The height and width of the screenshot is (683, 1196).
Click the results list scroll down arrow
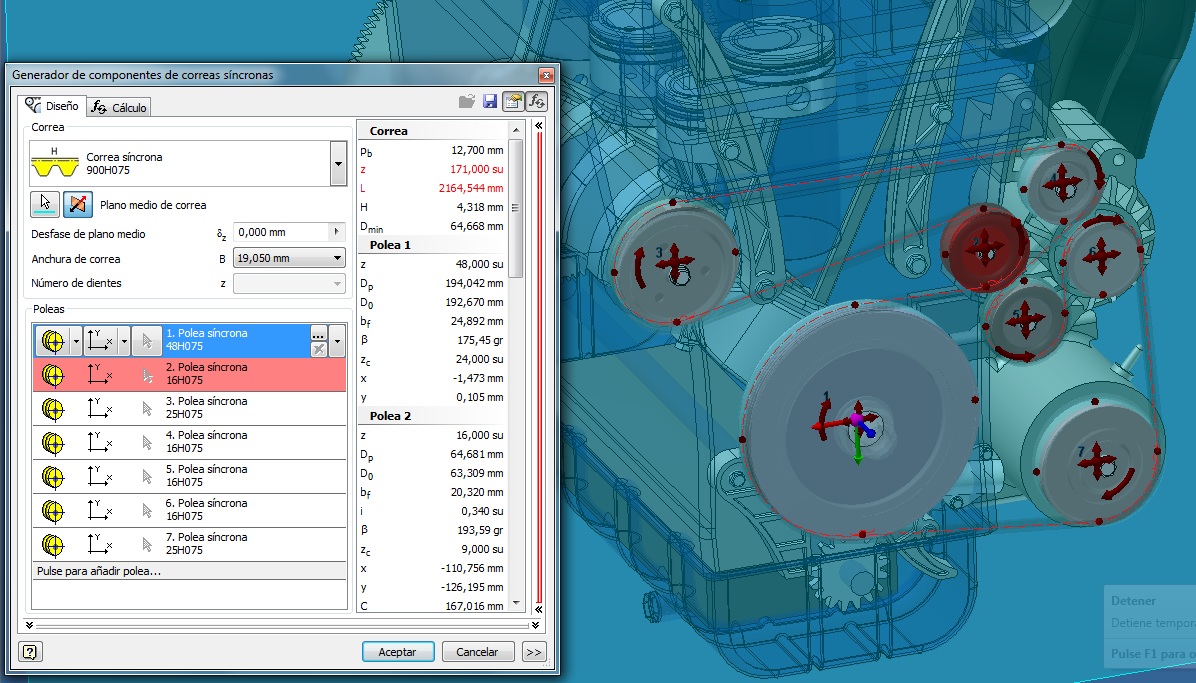[516, 603]
